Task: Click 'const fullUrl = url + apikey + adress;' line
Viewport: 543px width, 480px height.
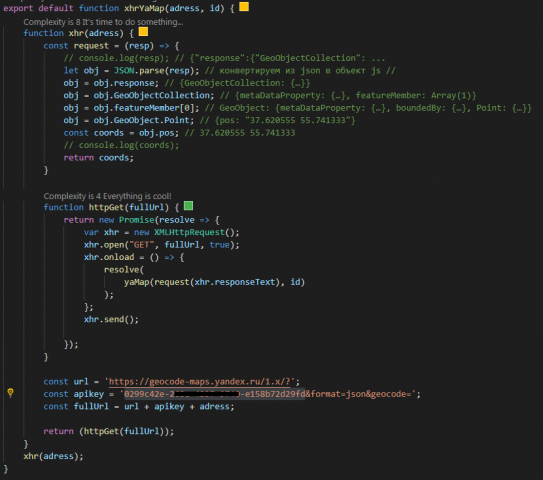Action: pyautogui.click(x=139, y=407)
